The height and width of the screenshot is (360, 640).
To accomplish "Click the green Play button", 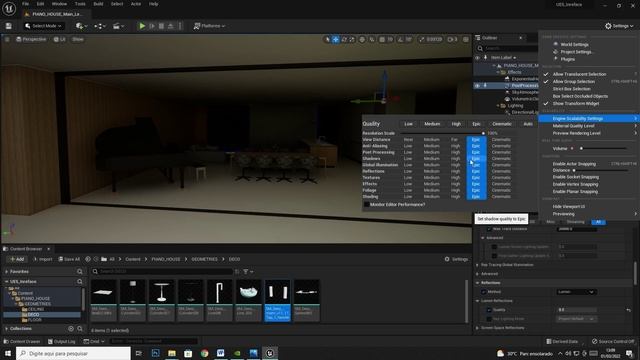I will pyautogui.click(x=142, y=26).
